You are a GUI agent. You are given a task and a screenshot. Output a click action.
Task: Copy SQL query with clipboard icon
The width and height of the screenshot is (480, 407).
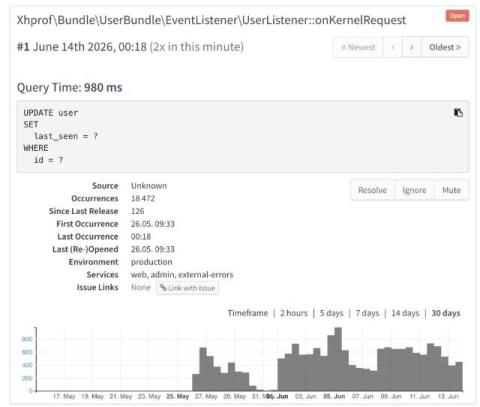458,113
